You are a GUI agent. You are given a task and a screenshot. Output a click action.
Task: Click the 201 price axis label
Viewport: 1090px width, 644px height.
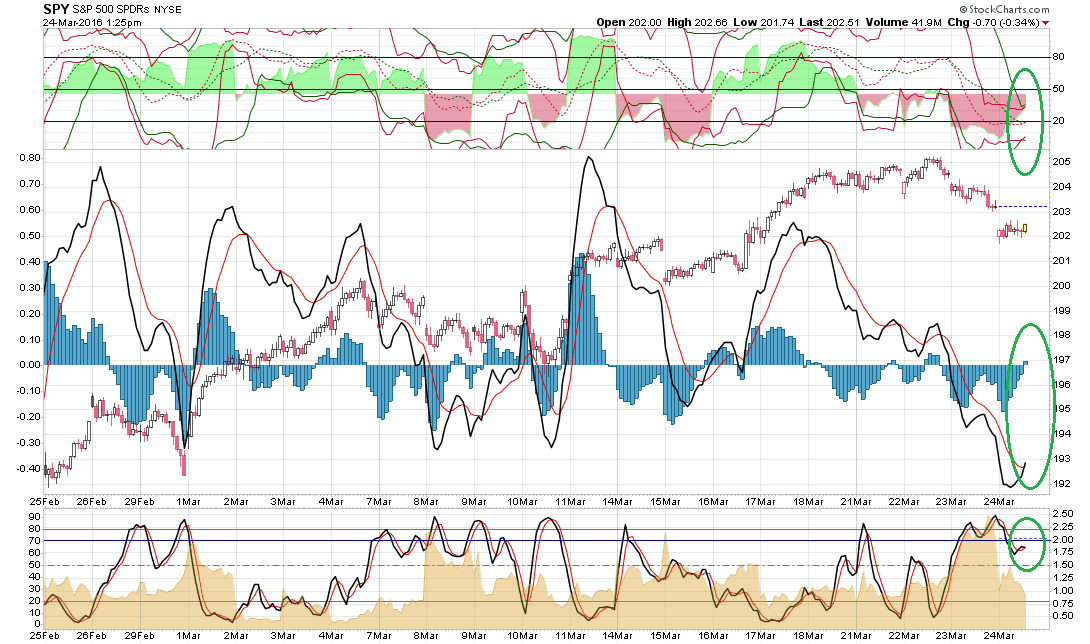click(x=1061, y=261)
